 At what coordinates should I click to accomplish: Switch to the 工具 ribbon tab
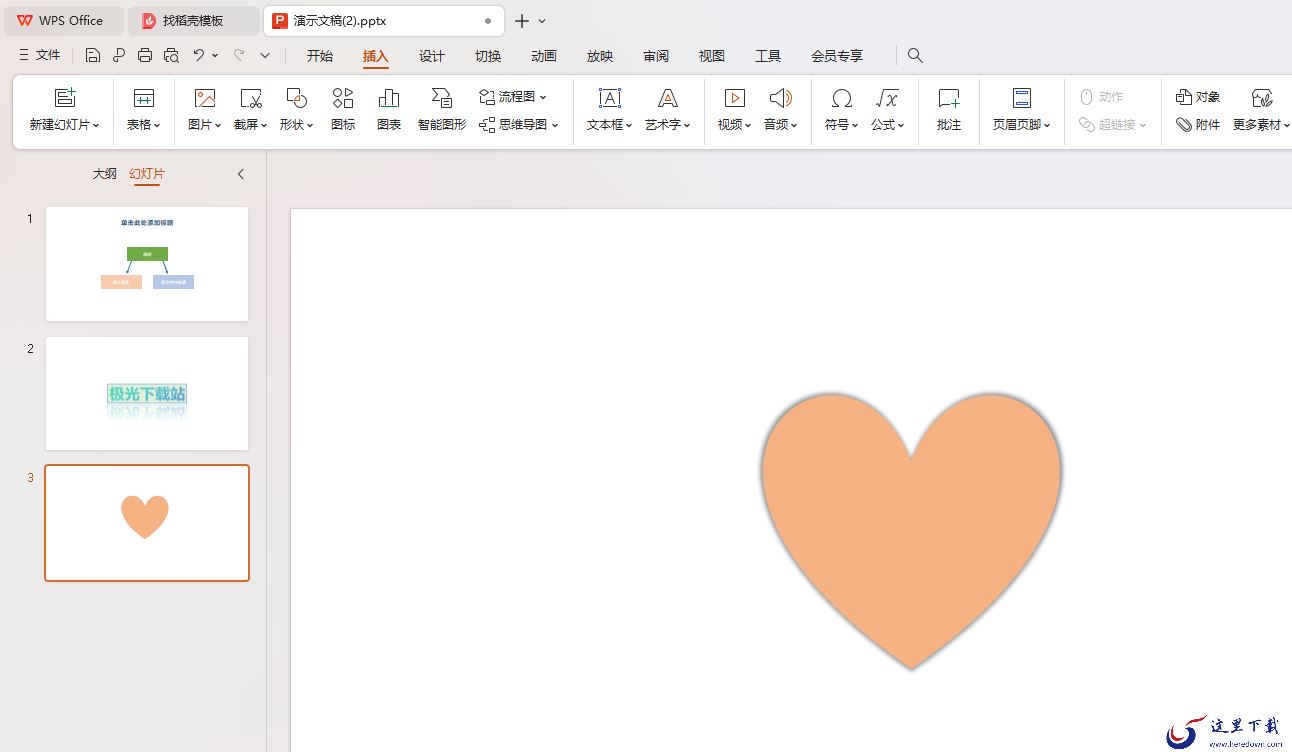(768, 56)
